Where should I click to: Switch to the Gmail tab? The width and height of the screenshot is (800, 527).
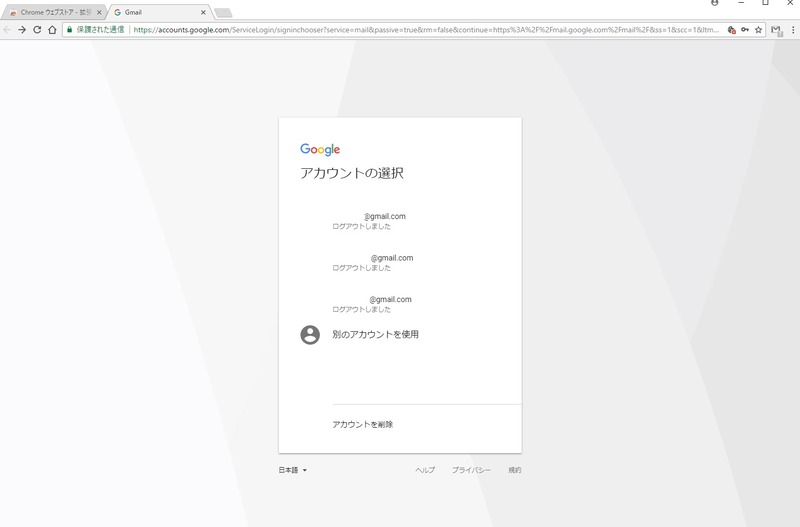coord(159,12)
